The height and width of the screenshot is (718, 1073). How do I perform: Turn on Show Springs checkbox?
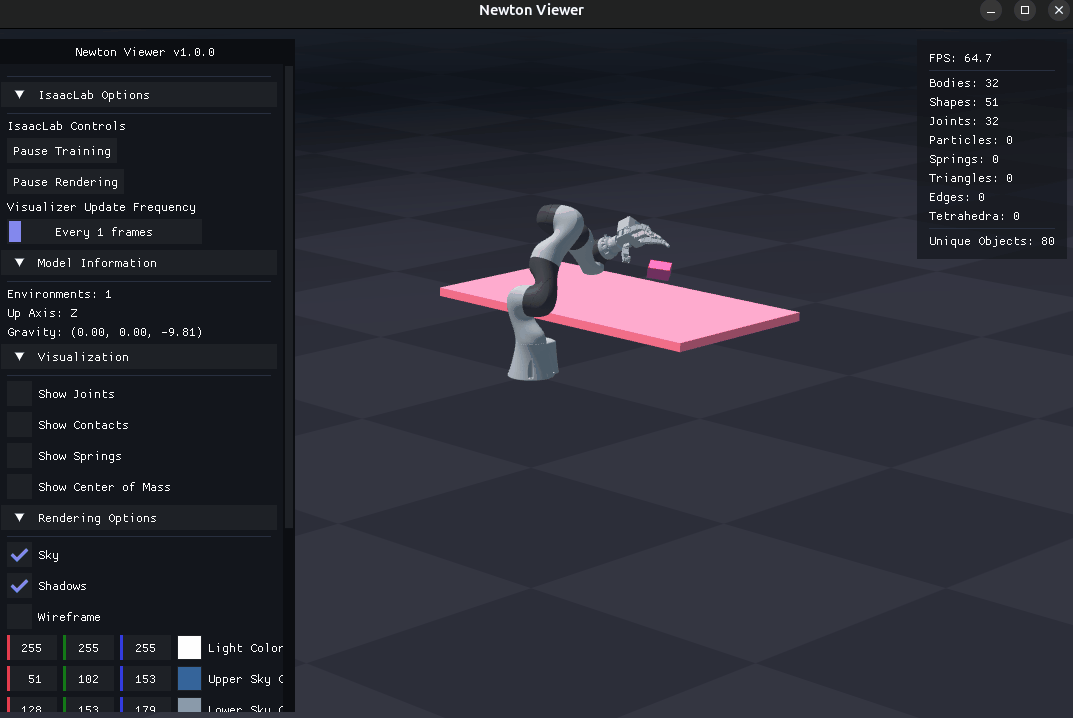20,456
